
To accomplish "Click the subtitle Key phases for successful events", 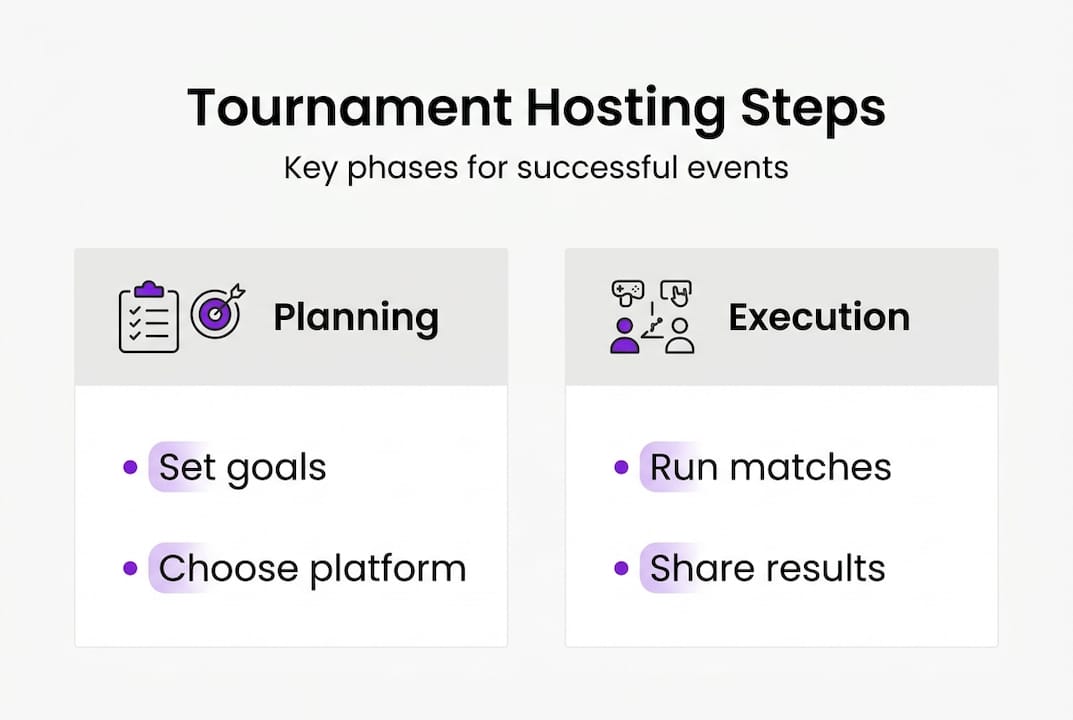I will [536, 166].
